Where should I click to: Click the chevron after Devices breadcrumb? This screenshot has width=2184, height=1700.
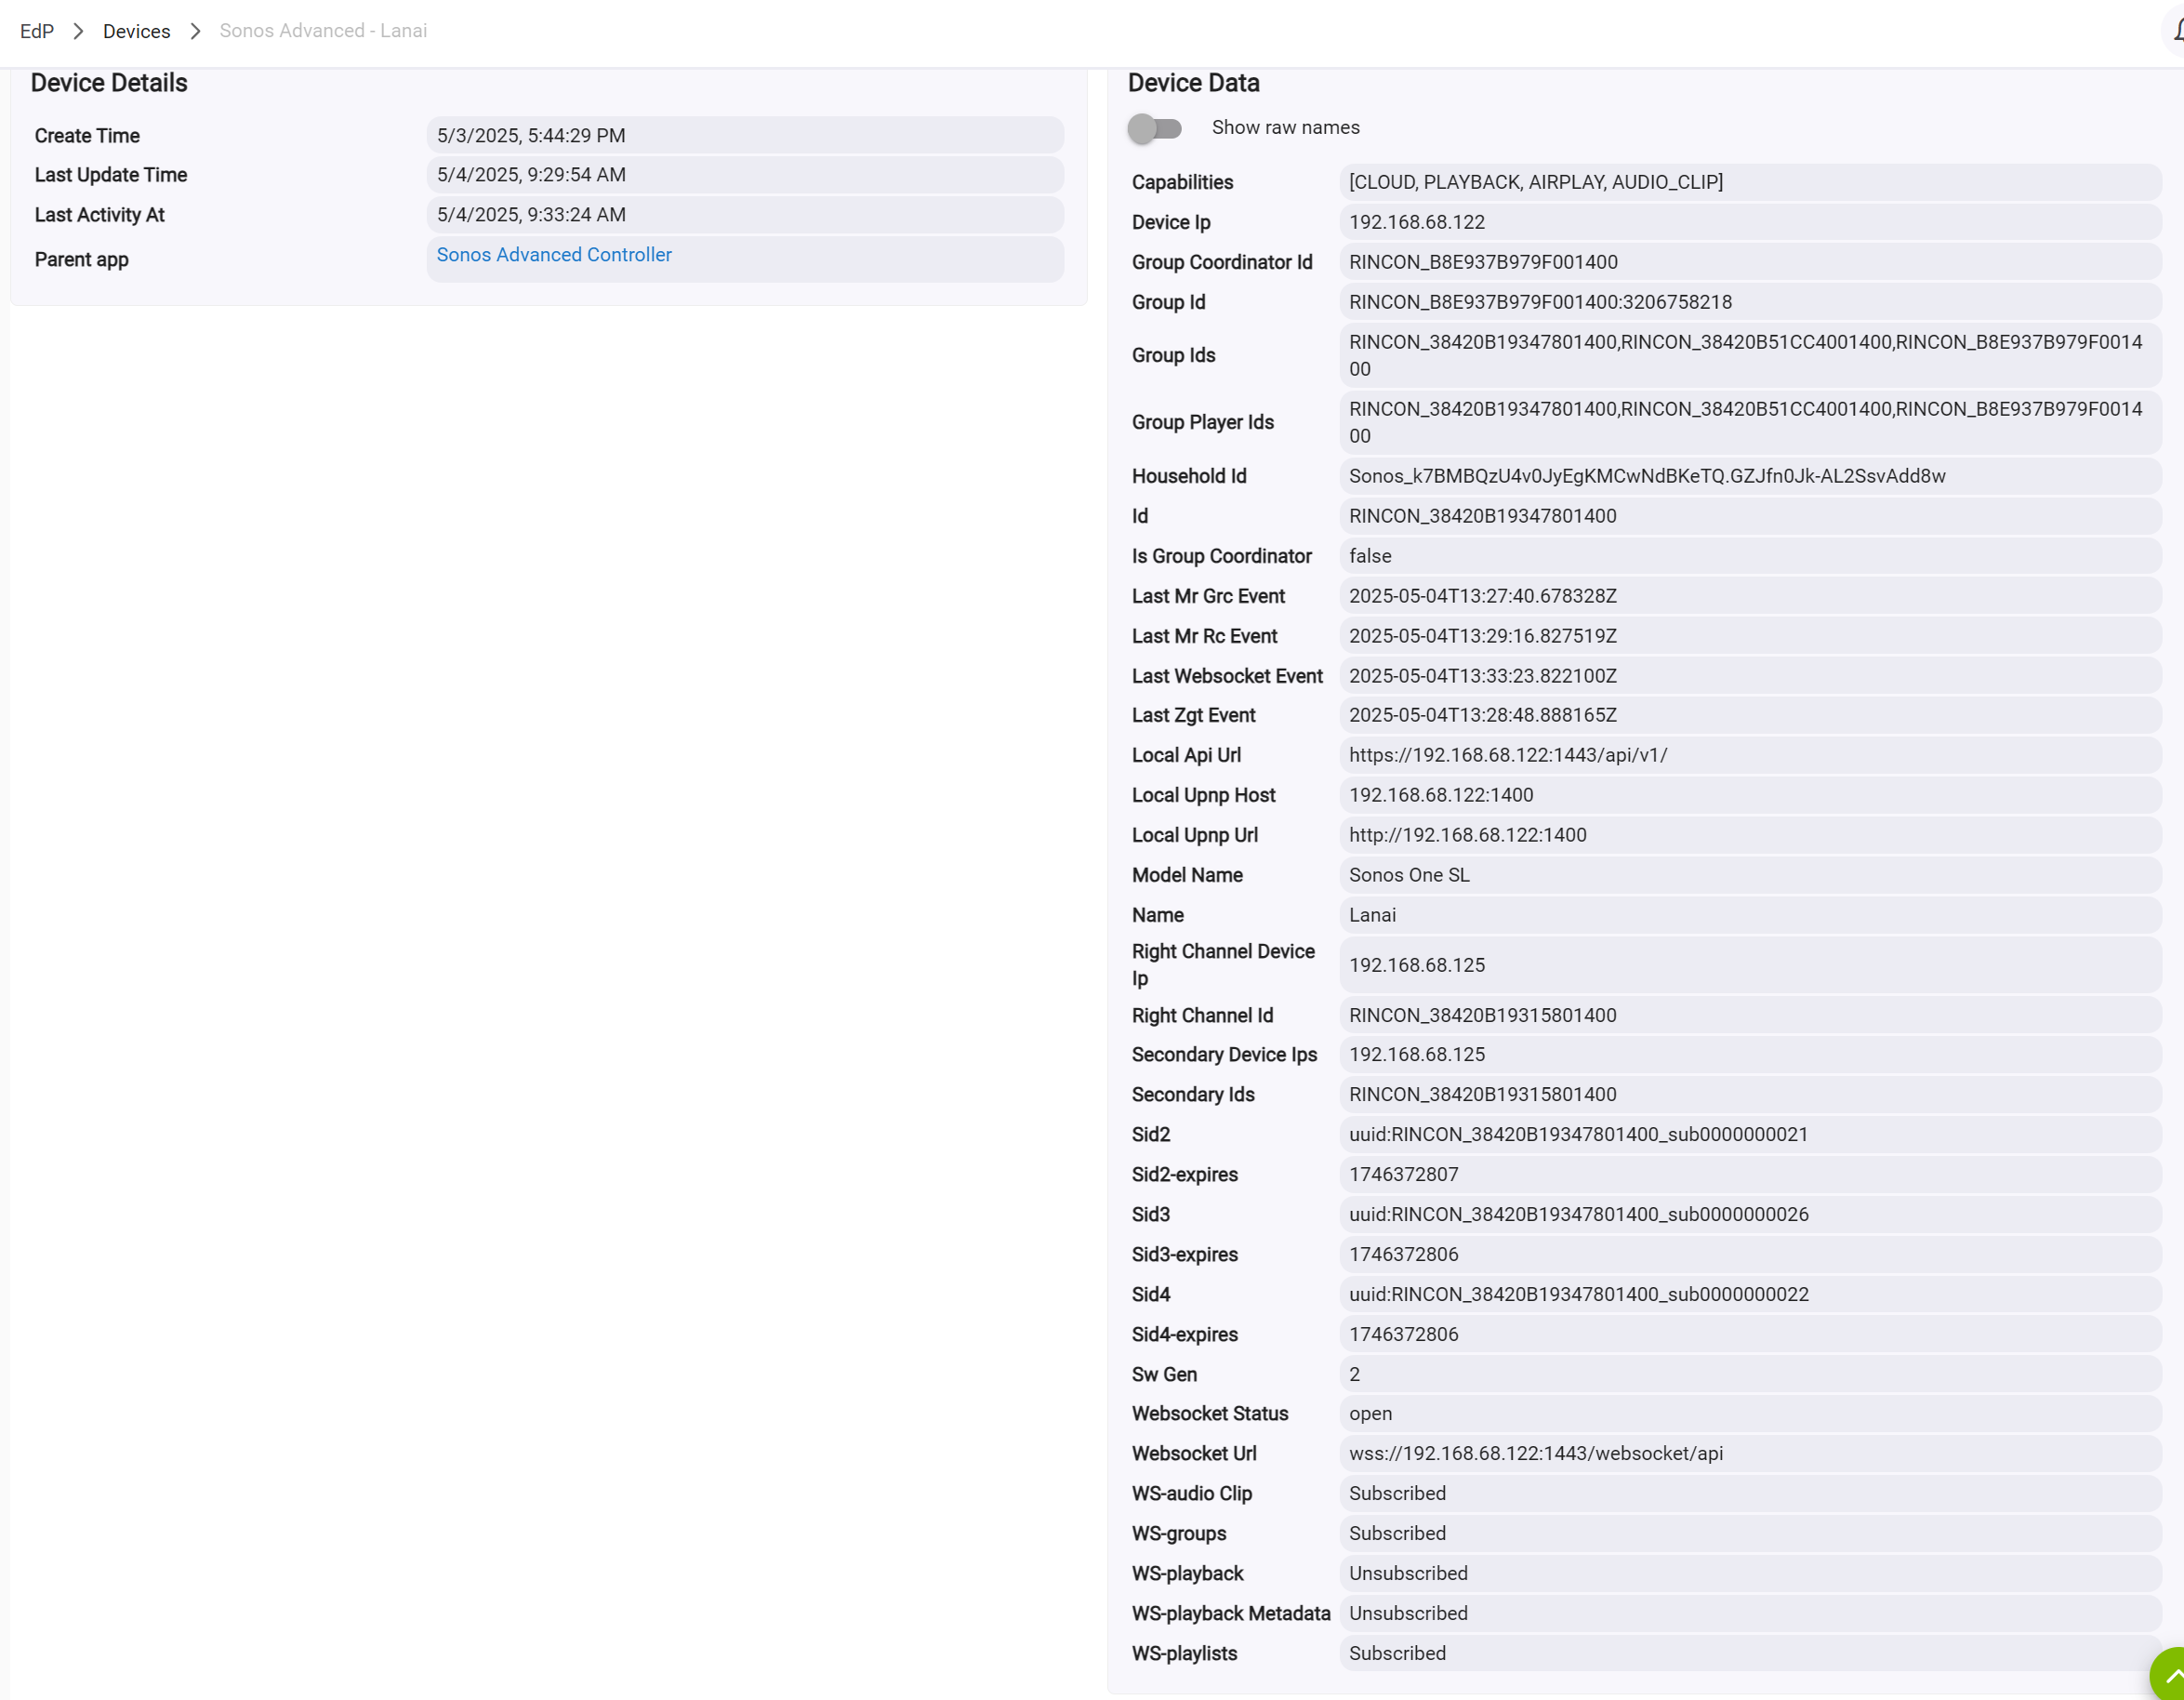coord(195,31)
